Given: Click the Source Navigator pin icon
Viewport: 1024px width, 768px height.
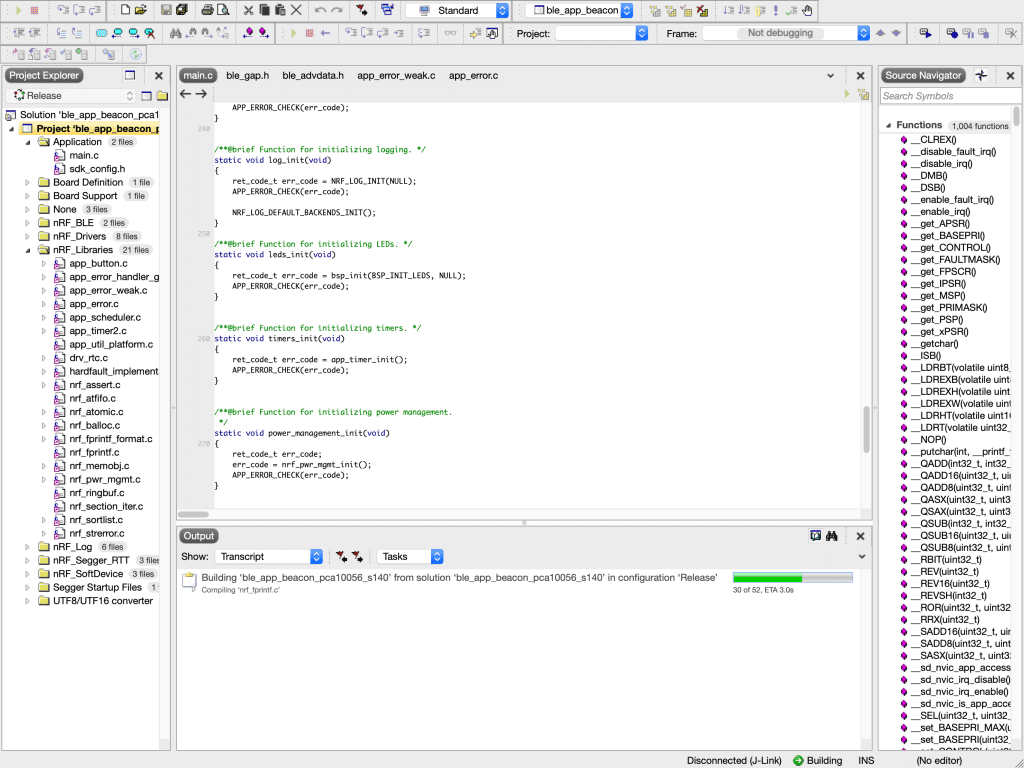Looking at the screenshot, I should tap(981, 75).
